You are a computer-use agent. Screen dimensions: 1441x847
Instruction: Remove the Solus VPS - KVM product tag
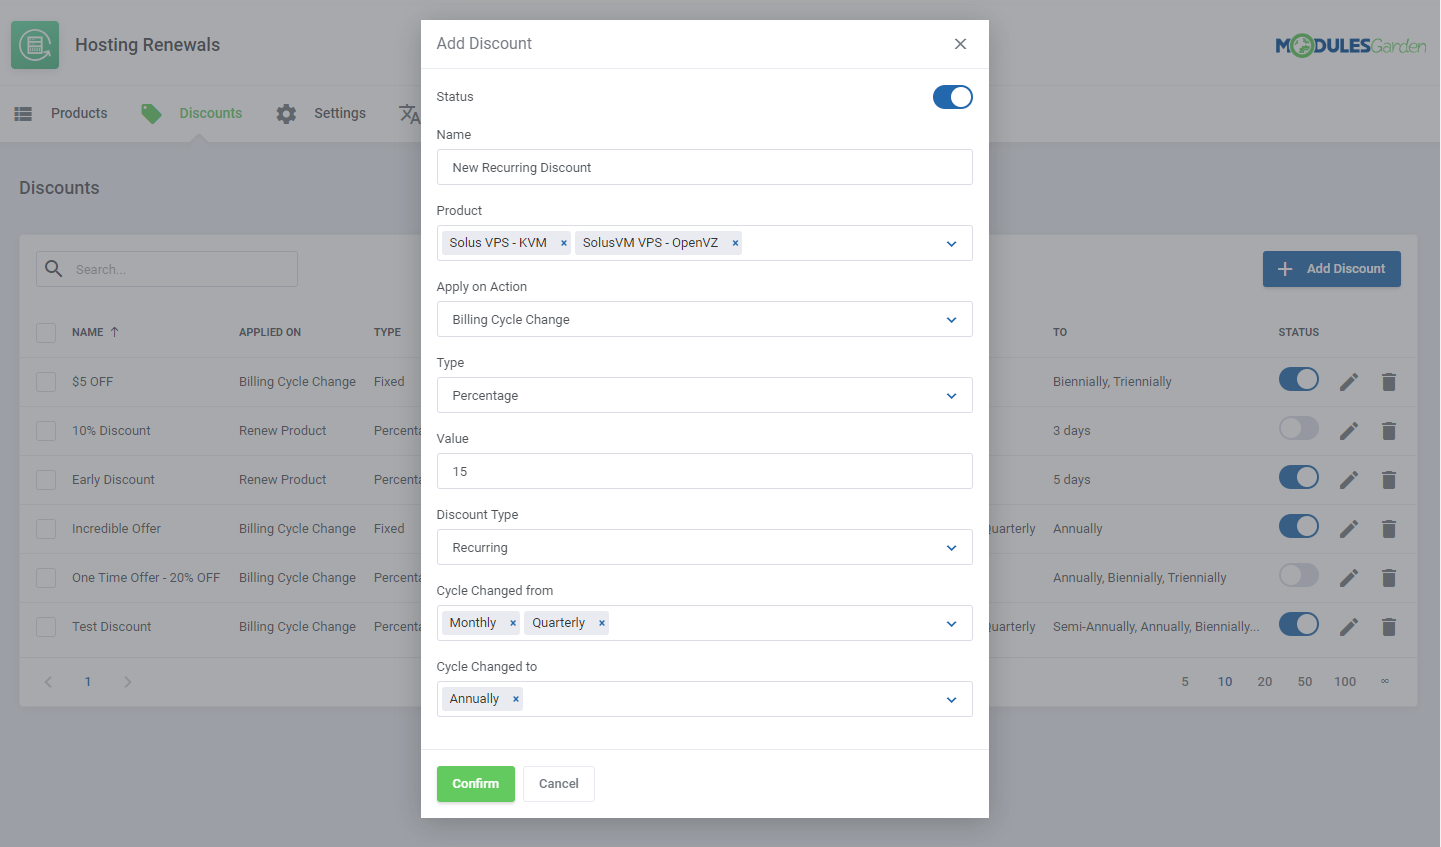pos(564,243)
